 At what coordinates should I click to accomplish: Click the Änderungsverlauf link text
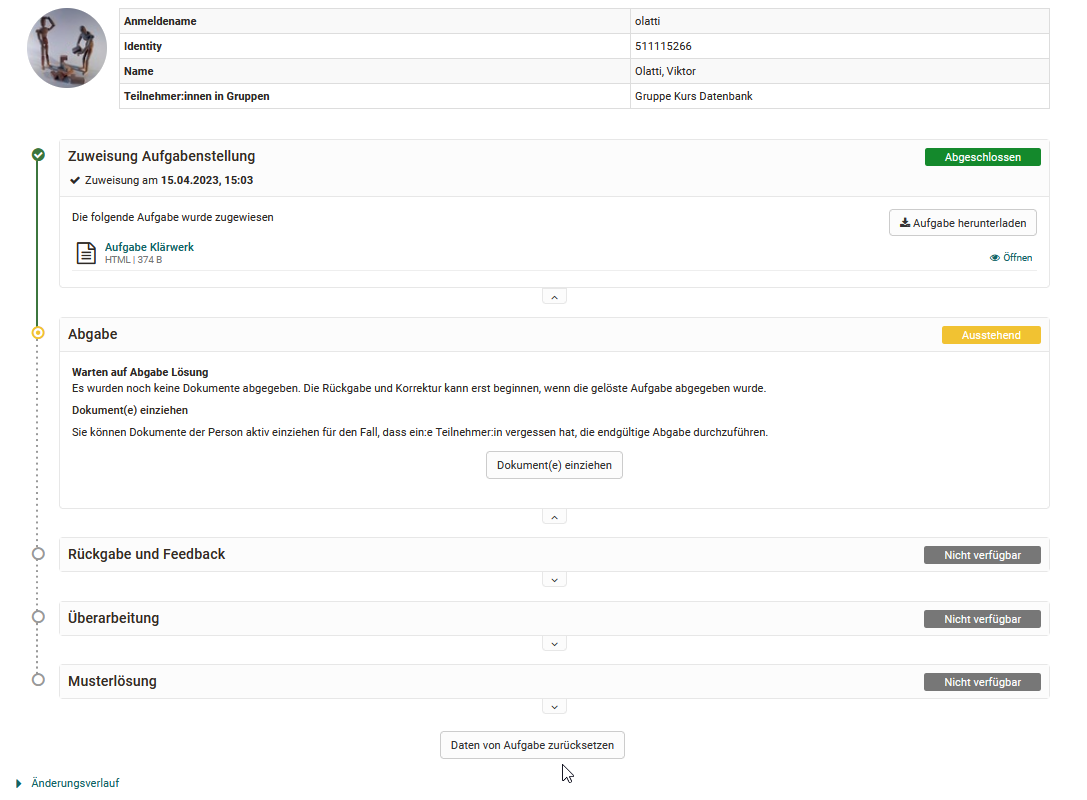[75, 783]
